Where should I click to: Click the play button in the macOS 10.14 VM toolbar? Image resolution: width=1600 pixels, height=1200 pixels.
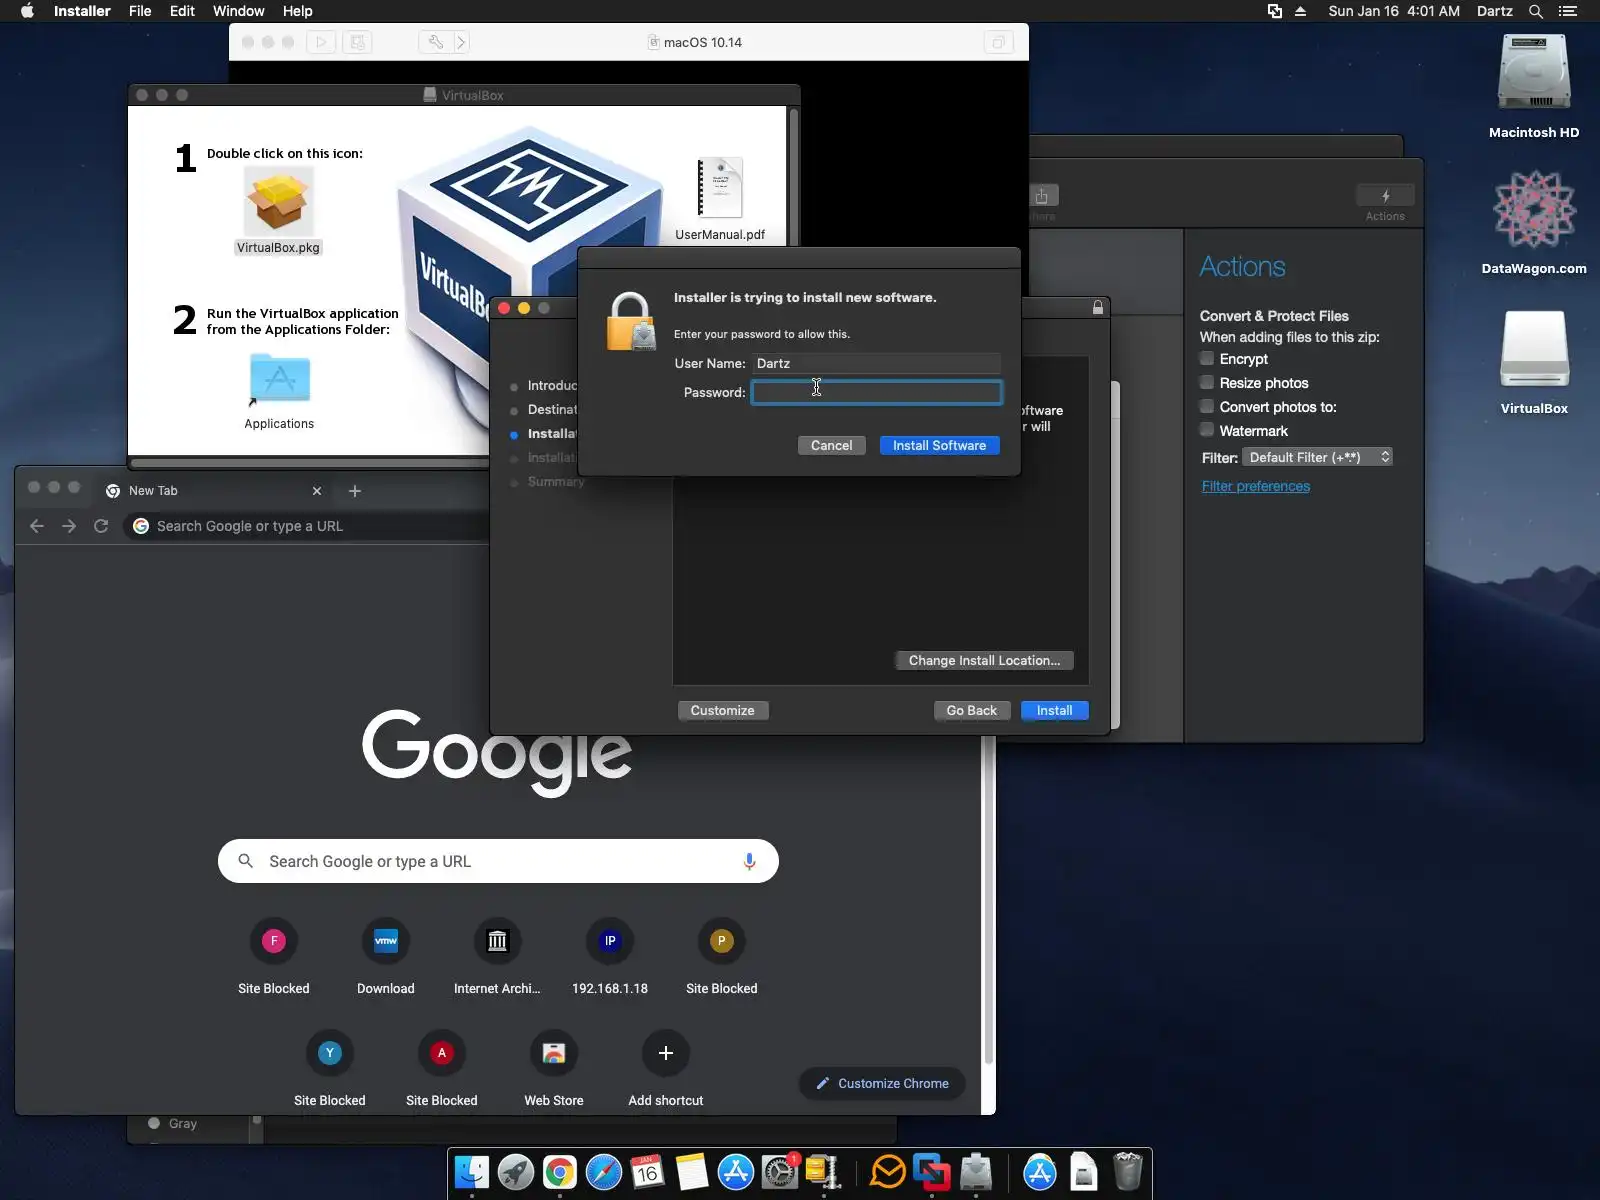click(321, 42)
